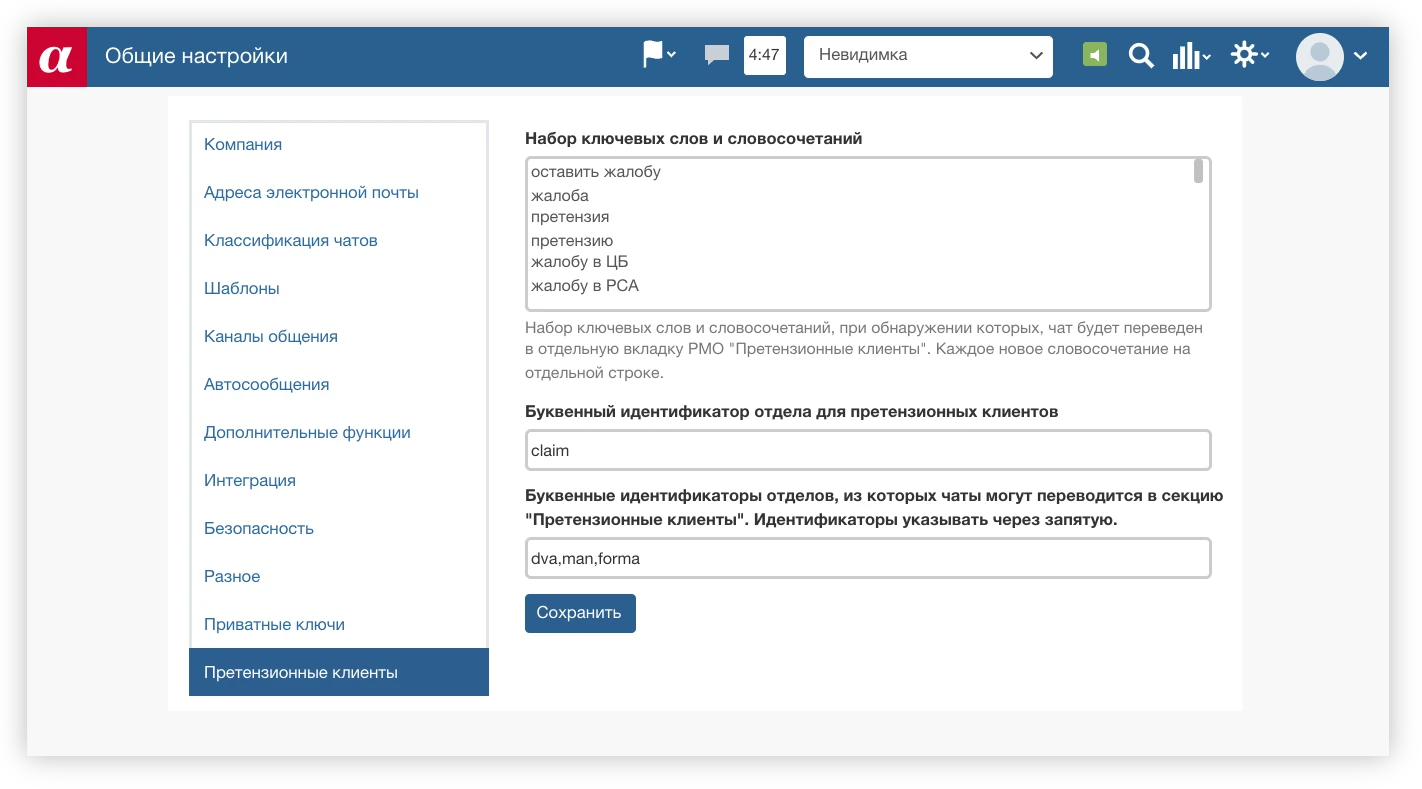Open Адреса электронной почты section

click(x=338, y=192)
